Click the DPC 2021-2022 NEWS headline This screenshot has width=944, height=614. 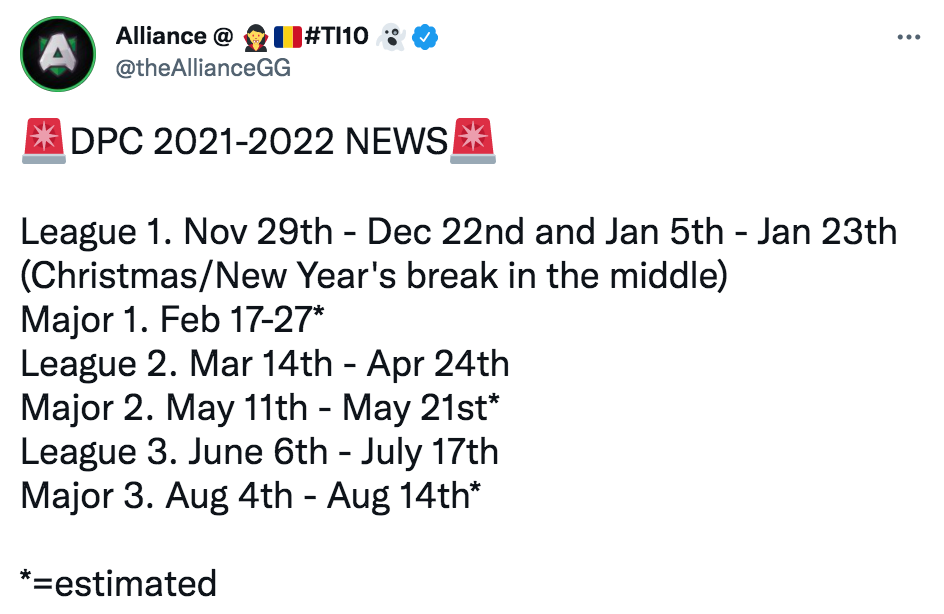tap(259, 142)
